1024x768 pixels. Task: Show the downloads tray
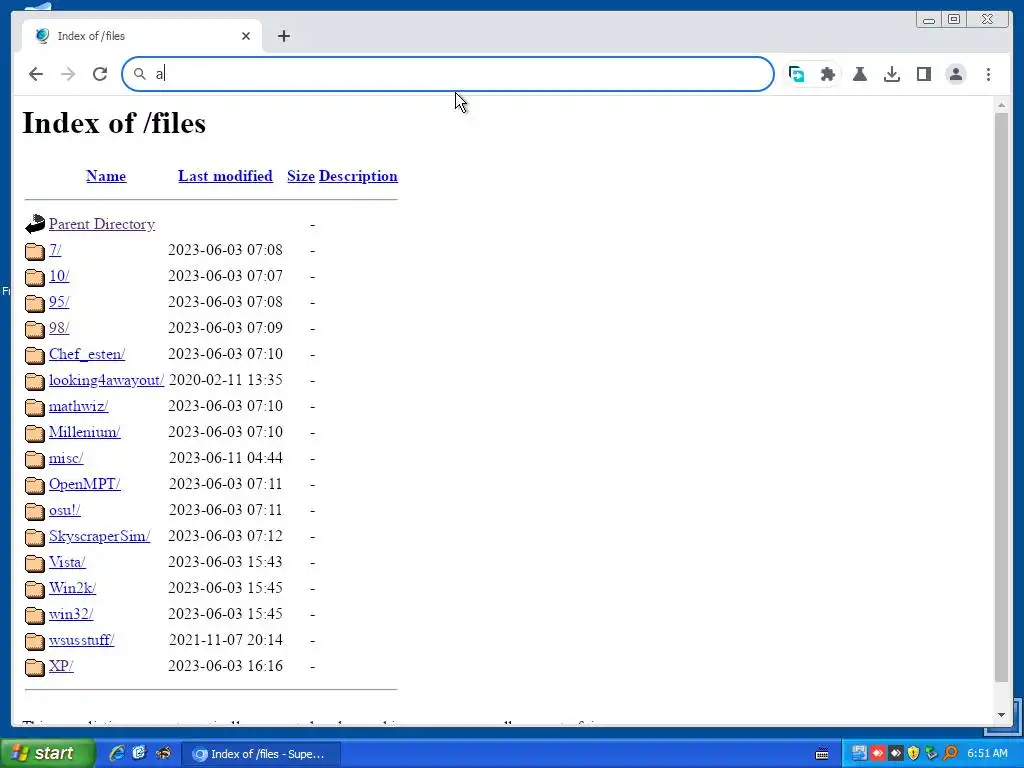892,74
